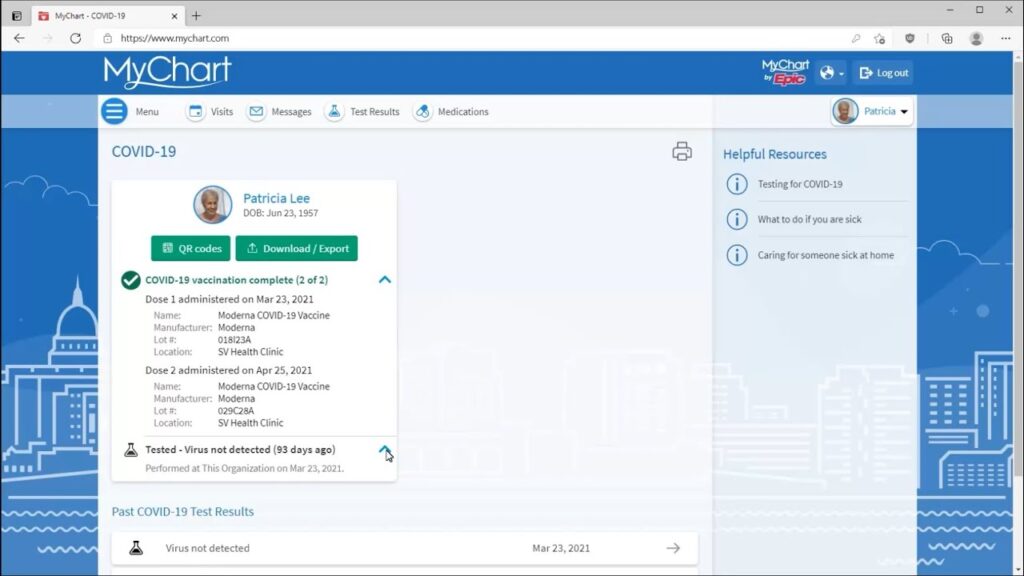This screenshot has width=1024, height=576.
Task: Open What to do if you are sick
Action: pos(809,219)
